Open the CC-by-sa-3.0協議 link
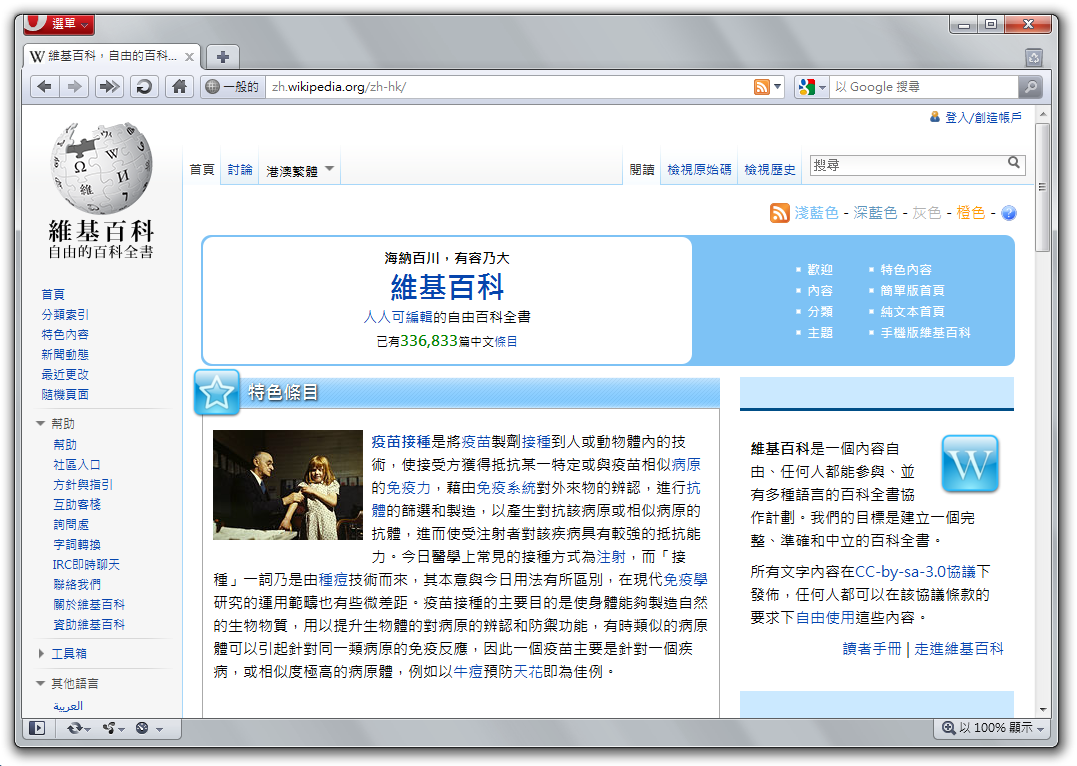Viewport: 1077px width, 766px height. pyautogui.click(x=916, y=572)
